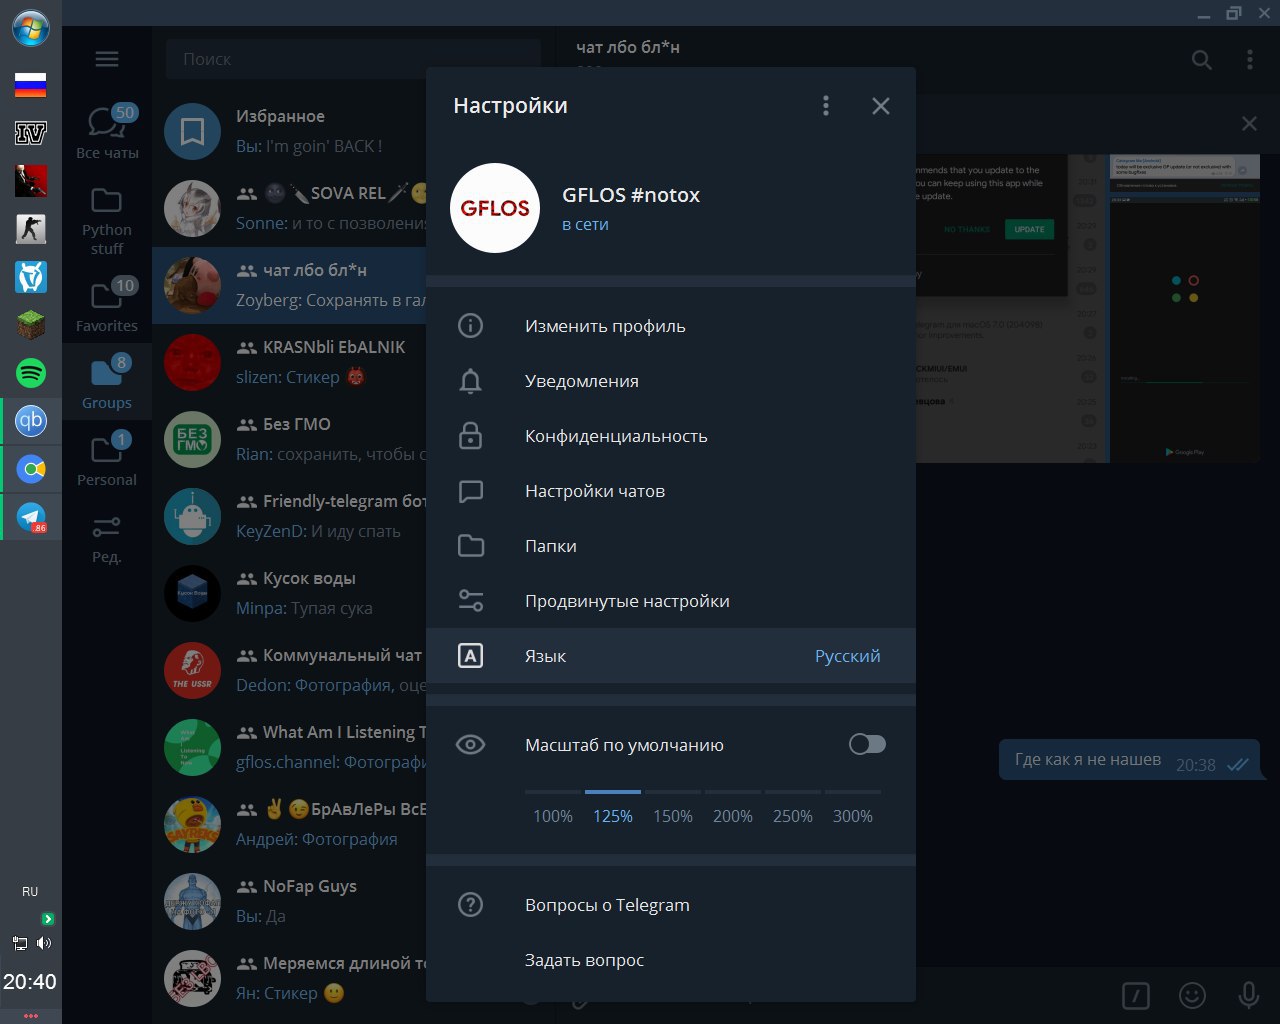
Task: Open the Меряемся длиной chat
Action: (290, 978)
